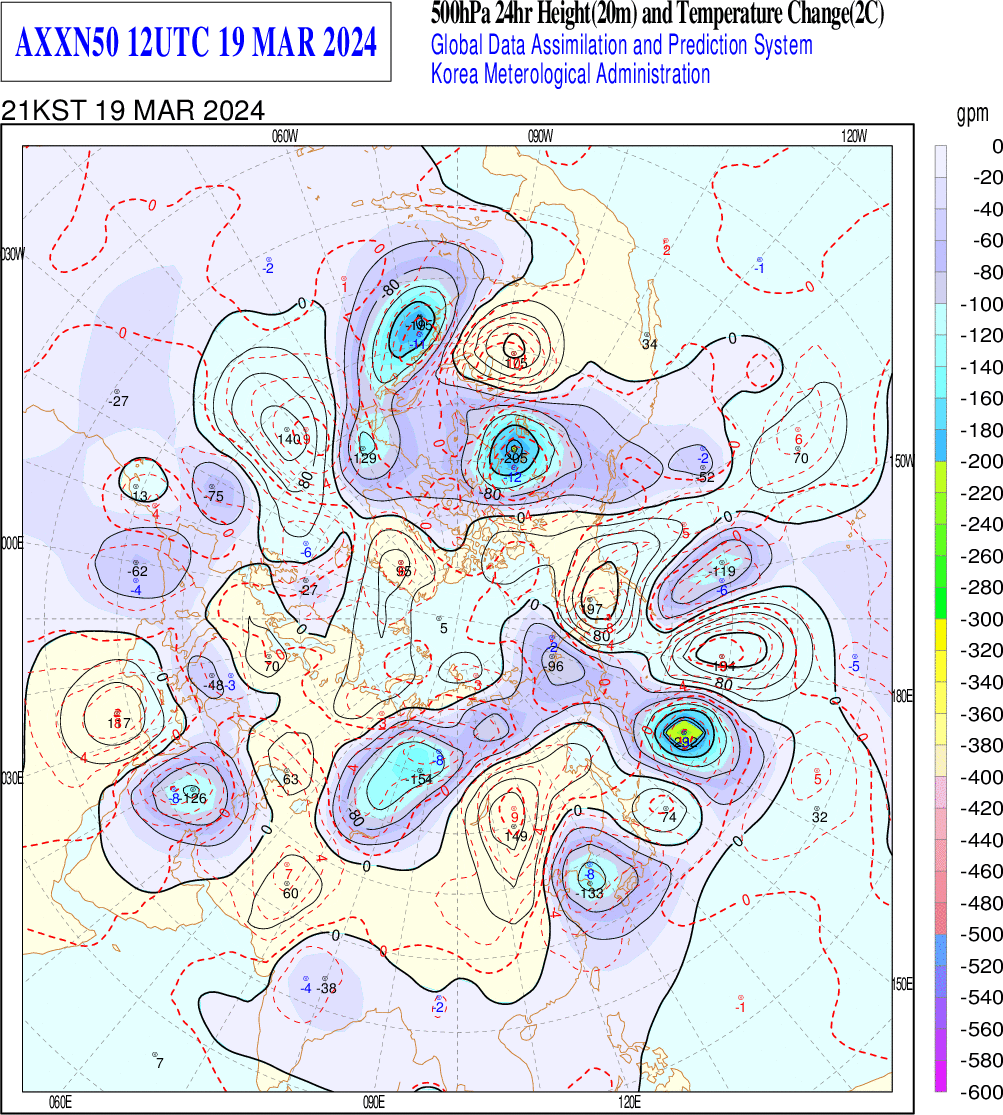Click Korea Meteorological Administration label

(x=571, y=74)
